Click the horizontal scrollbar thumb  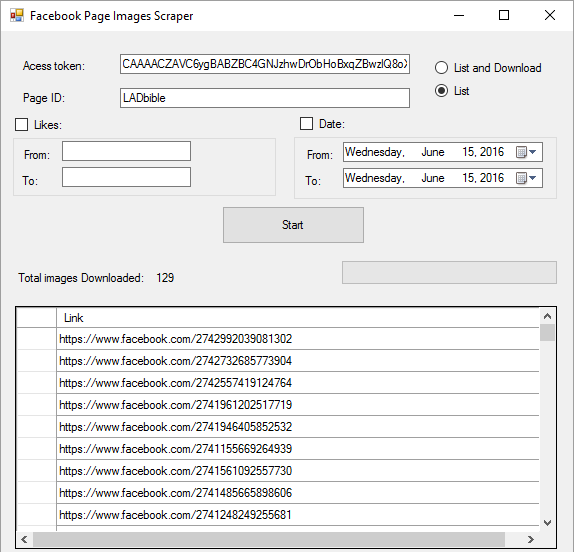269,539
